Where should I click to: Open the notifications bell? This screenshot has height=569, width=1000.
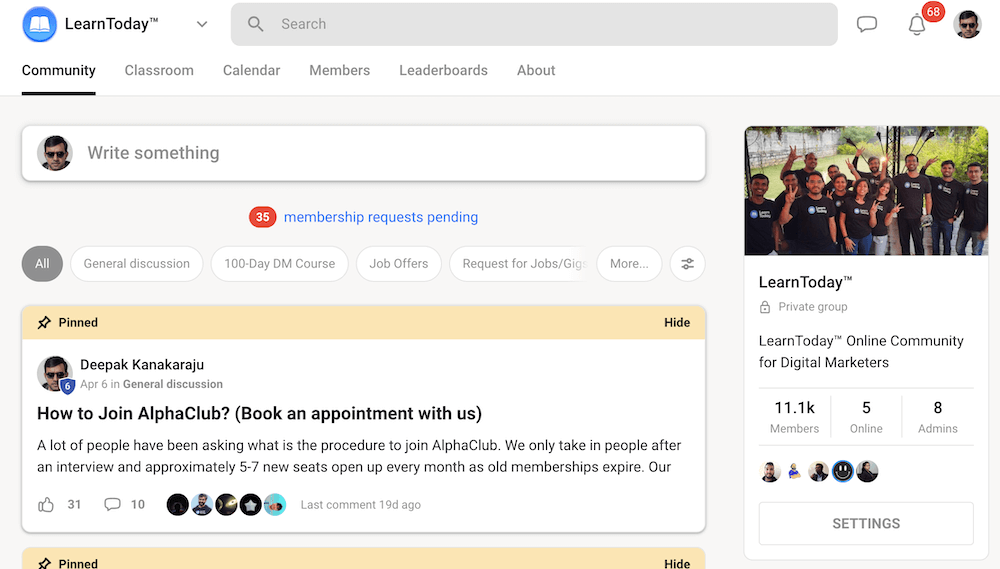[917, 25]
